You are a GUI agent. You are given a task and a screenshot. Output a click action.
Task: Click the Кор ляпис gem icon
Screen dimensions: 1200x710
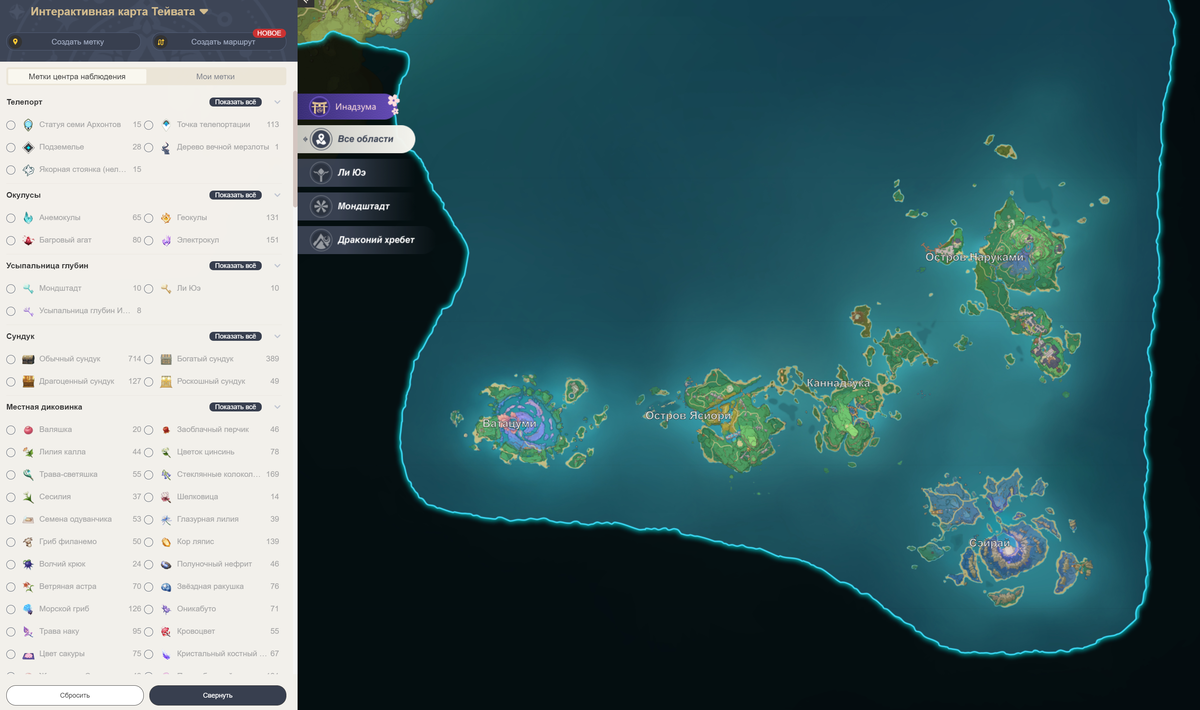coord(166,542)
